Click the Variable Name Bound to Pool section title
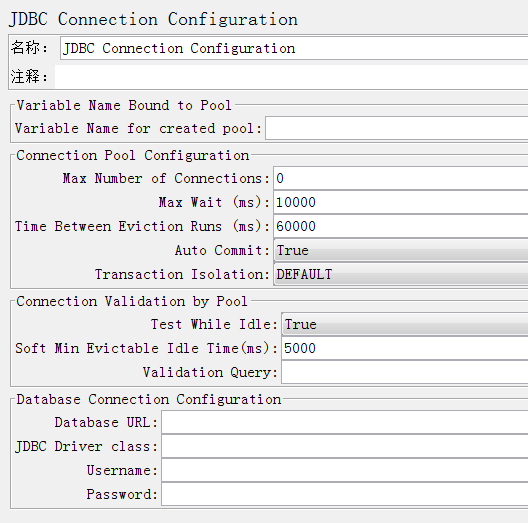The height and width of the screenshot is (523, 528). coord(124,105)
